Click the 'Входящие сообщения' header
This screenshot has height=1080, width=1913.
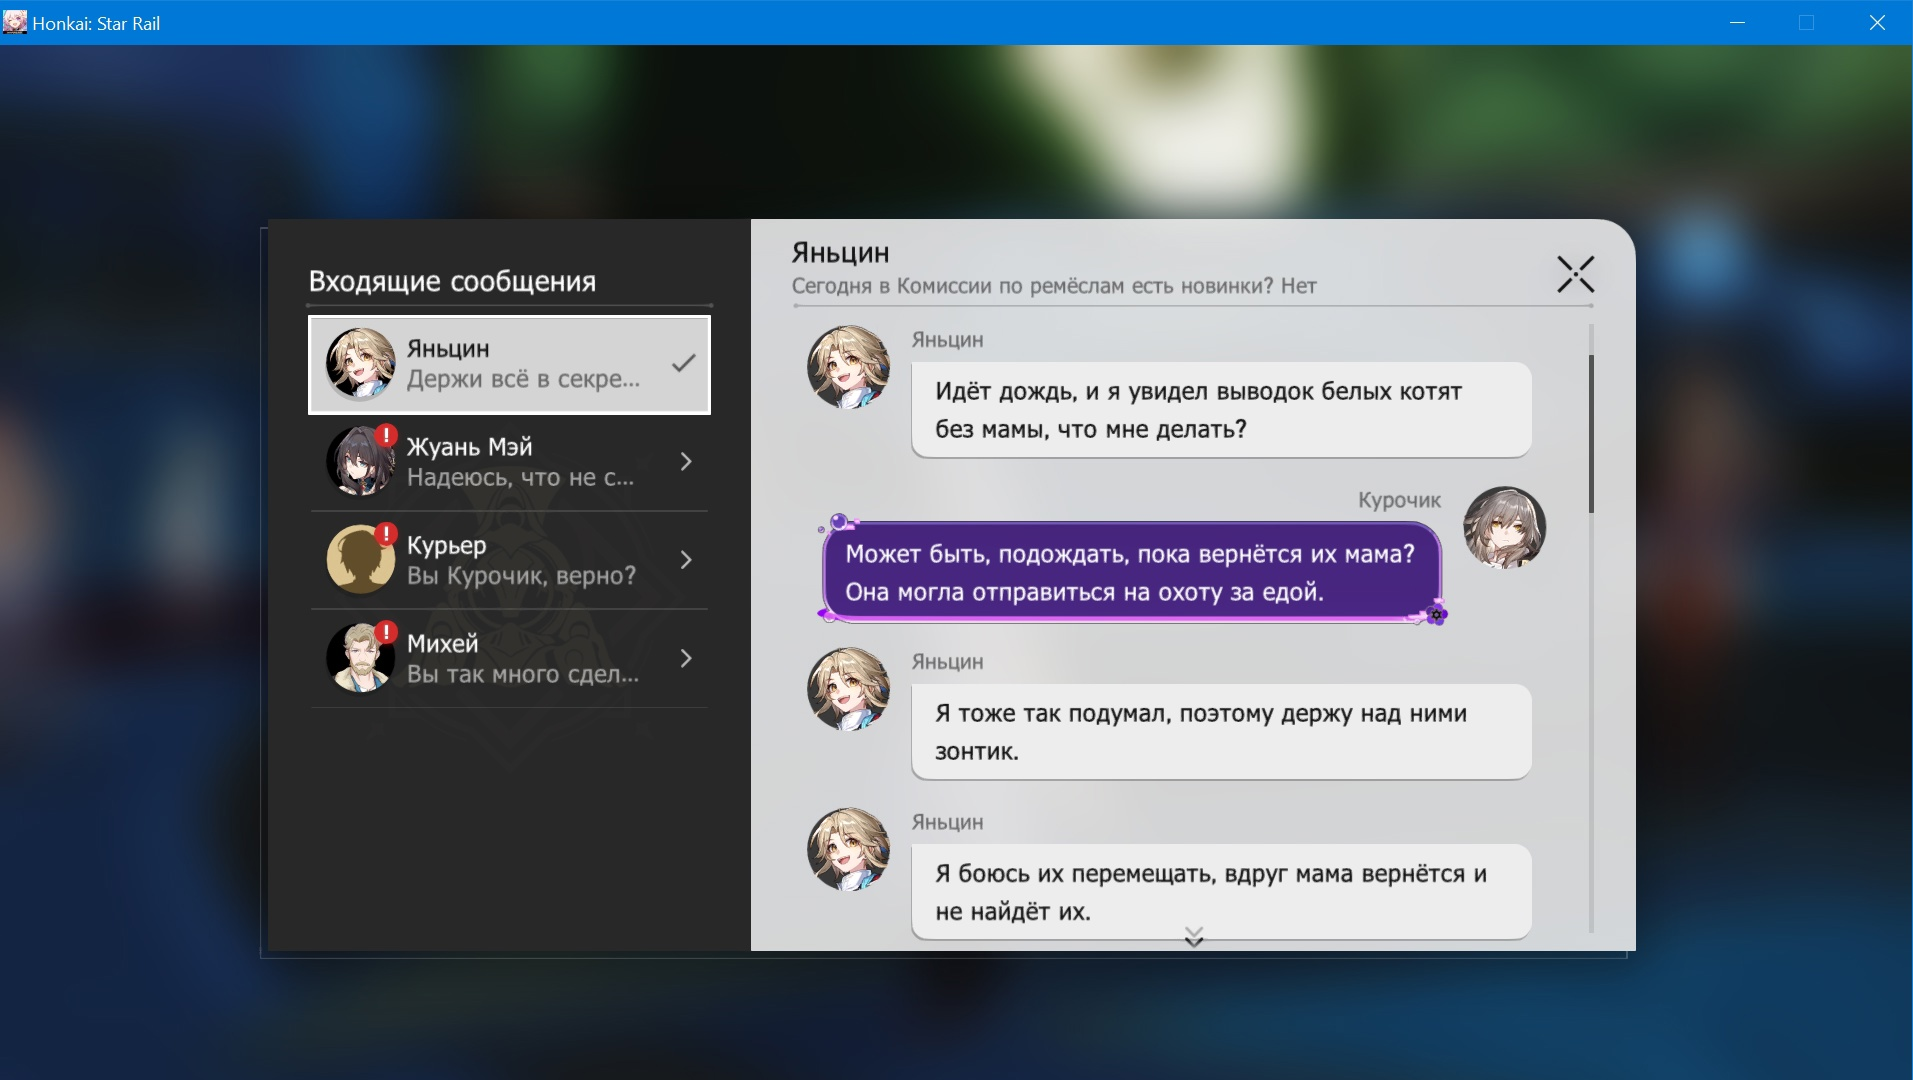point(452,281)
